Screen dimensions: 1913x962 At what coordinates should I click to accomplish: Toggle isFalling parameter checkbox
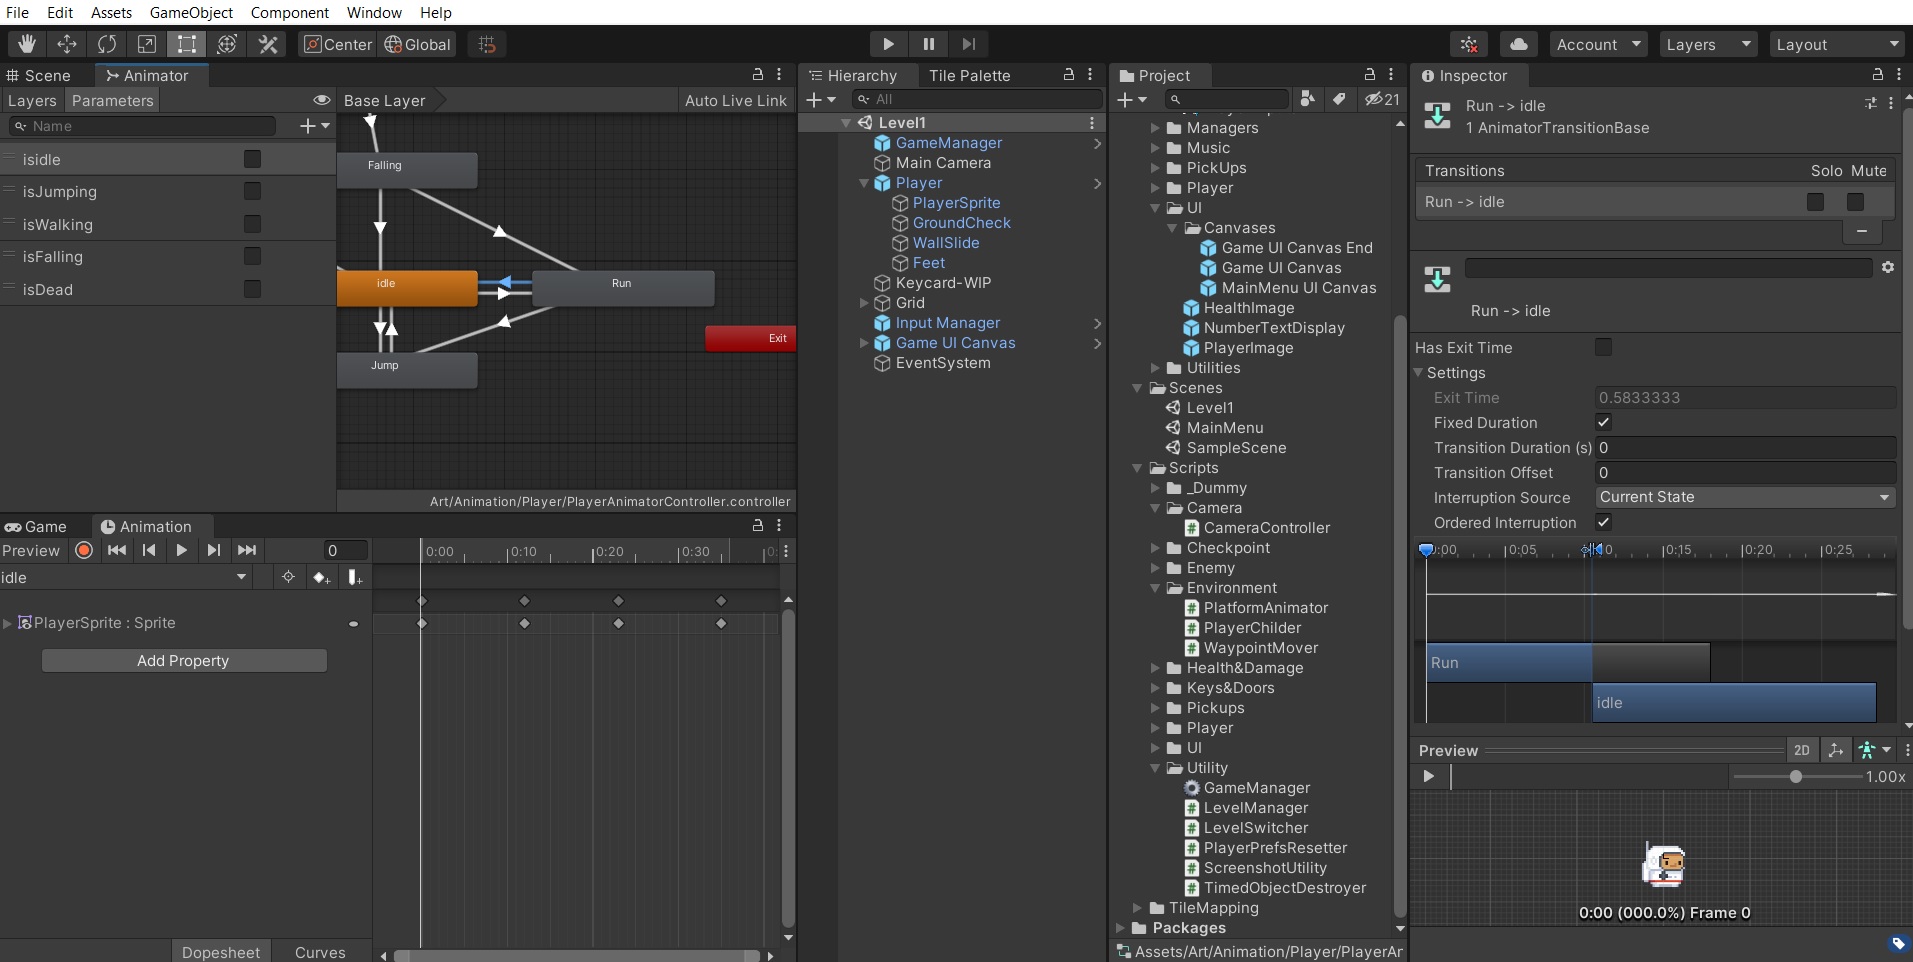coord(252,256)
